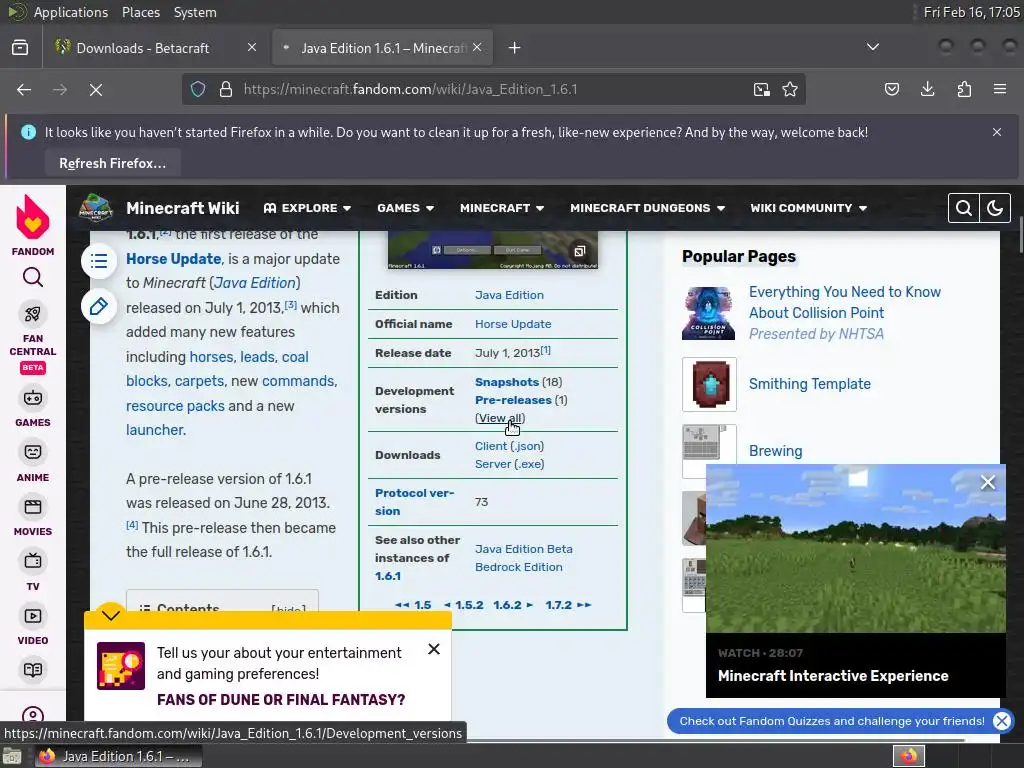Open the Firefox downloads panel
The image size is (1024, 768).
927,89
